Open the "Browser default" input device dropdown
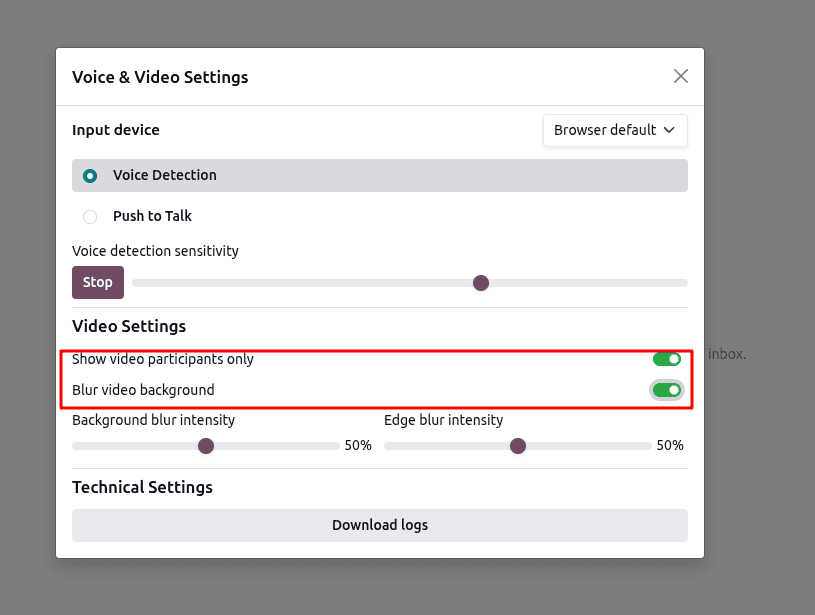Image resolution: width=815 pixels, height=615 pixels. point(614,130)
